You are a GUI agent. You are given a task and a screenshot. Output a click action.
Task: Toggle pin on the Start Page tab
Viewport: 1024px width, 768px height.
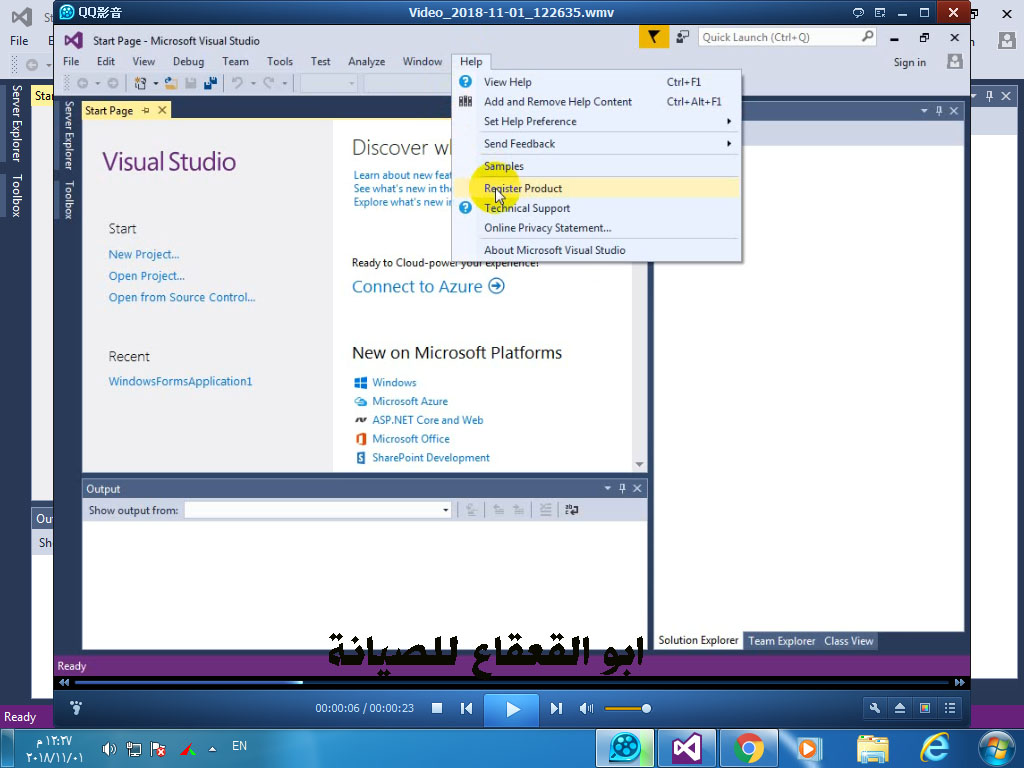[146, 110]
